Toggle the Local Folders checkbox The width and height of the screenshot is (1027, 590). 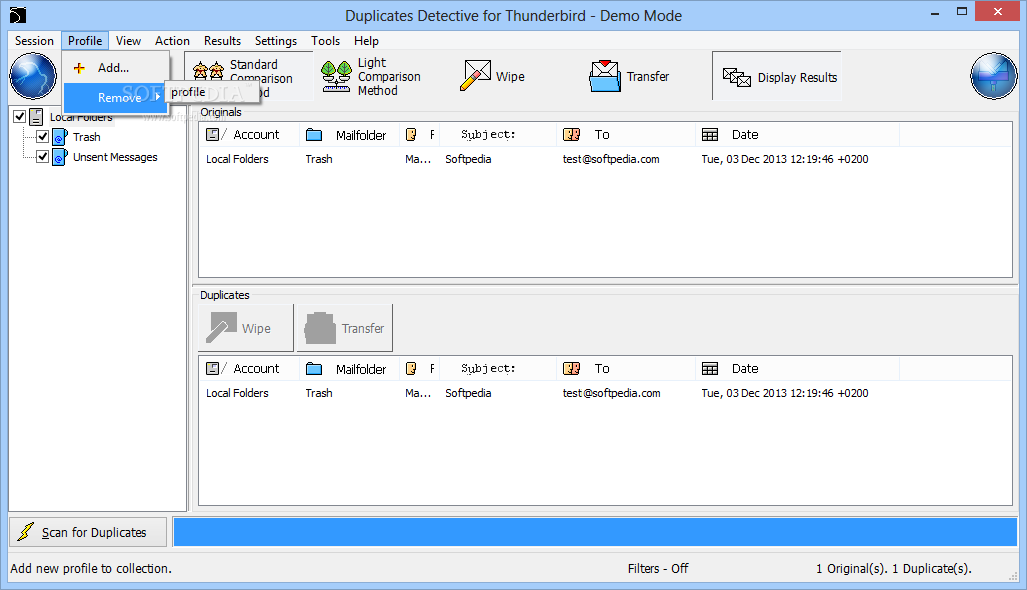(20, 117)
